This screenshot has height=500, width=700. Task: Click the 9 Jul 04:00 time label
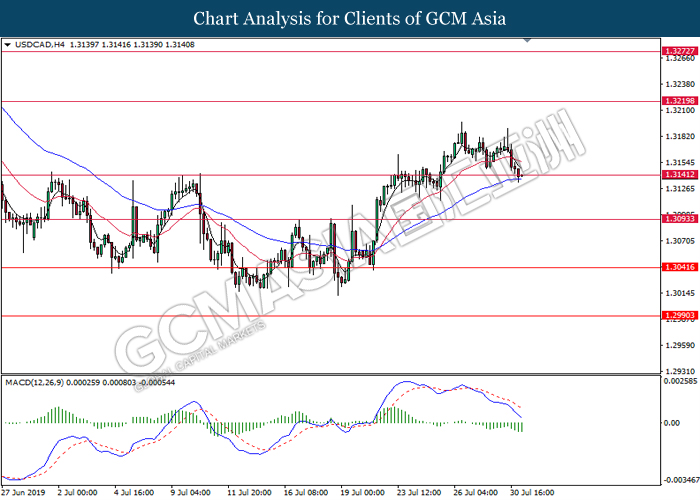tap(191, 492)
